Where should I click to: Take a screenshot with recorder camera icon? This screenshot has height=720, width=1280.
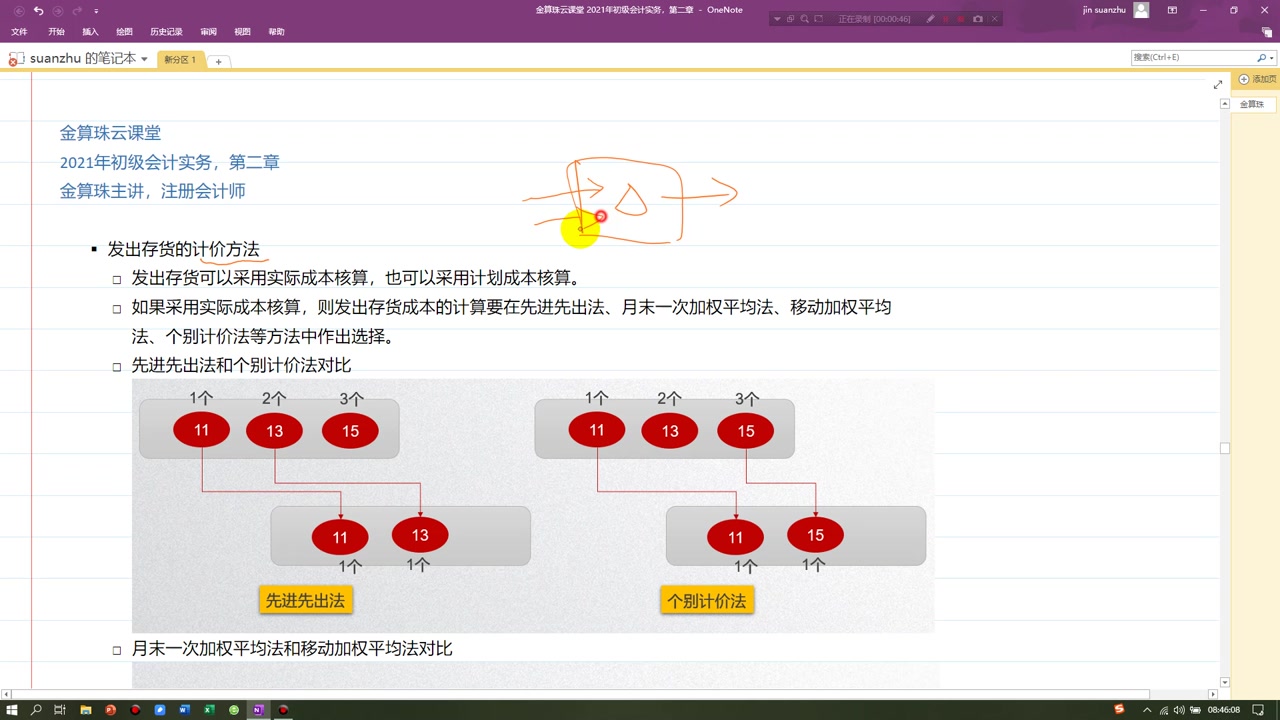click(x=978, y=19)
